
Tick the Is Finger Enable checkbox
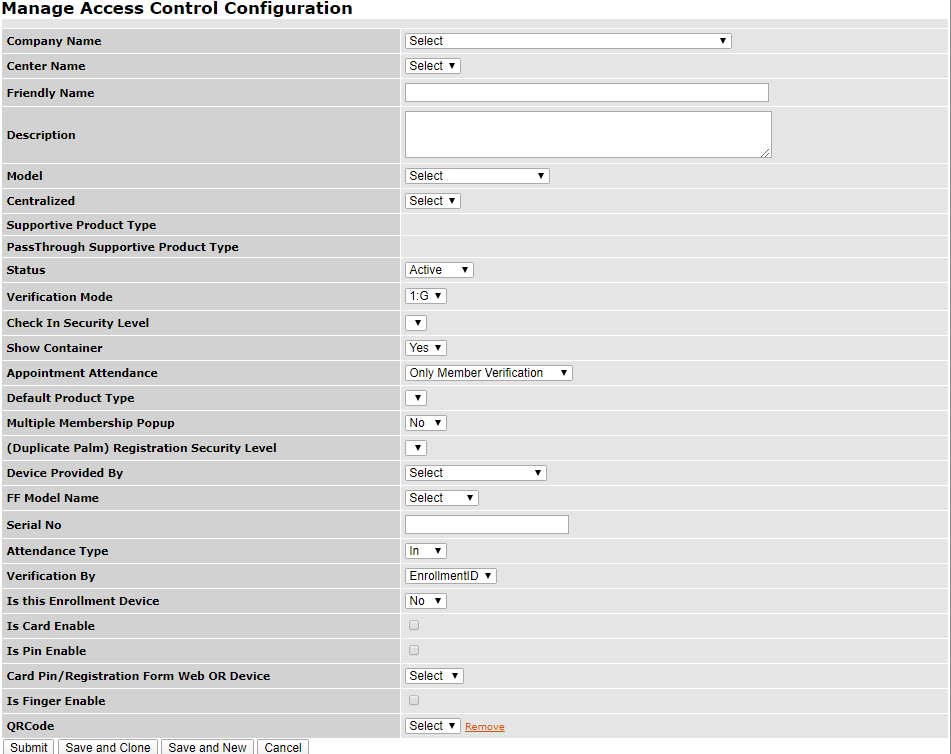coord(414,700)
